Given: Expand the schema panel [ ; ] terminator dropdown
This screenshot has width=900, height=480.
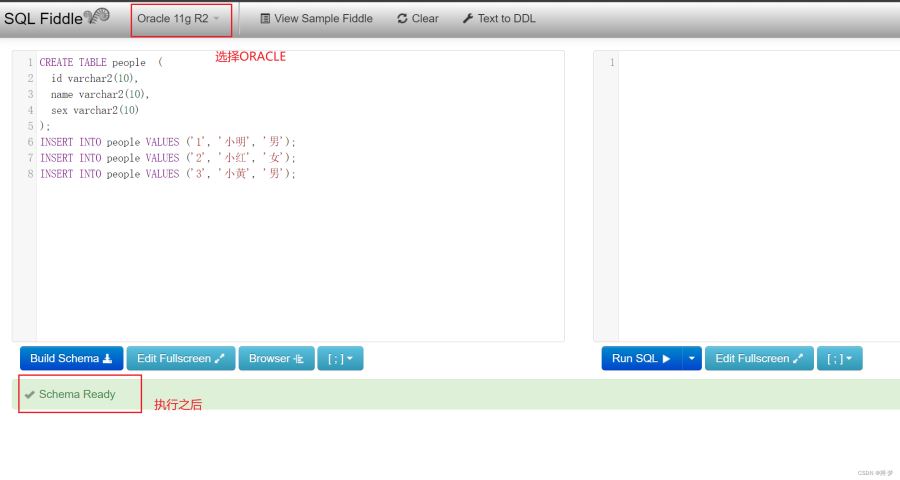Looking at the screenshot, I should tap(340, 358).
